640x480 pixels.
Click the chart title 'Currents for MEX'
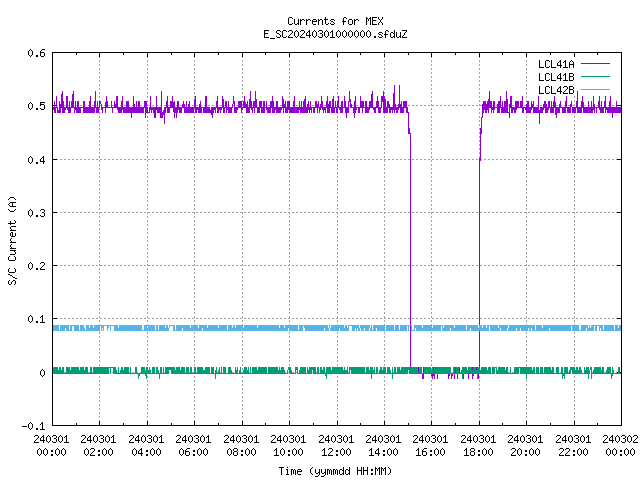tap(335, 21)
